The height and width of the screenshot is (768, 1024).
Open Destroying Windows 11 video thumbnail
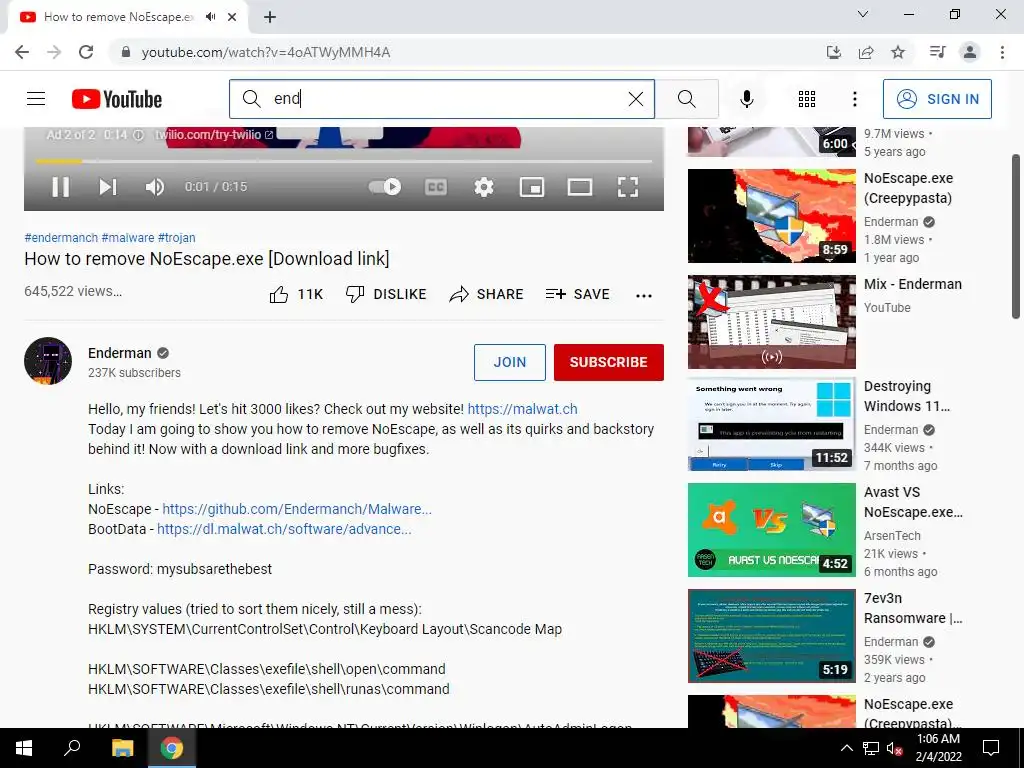tap(771, 424)
